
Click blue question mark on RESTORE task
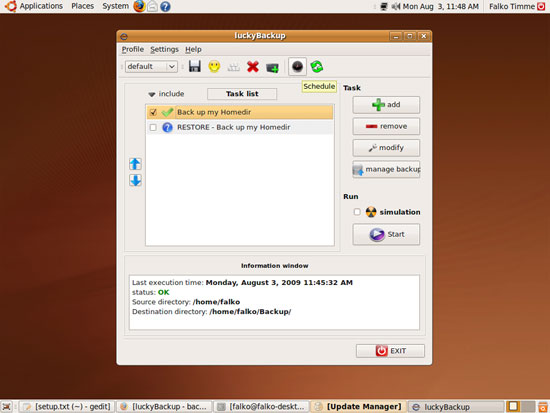(167, 127)
